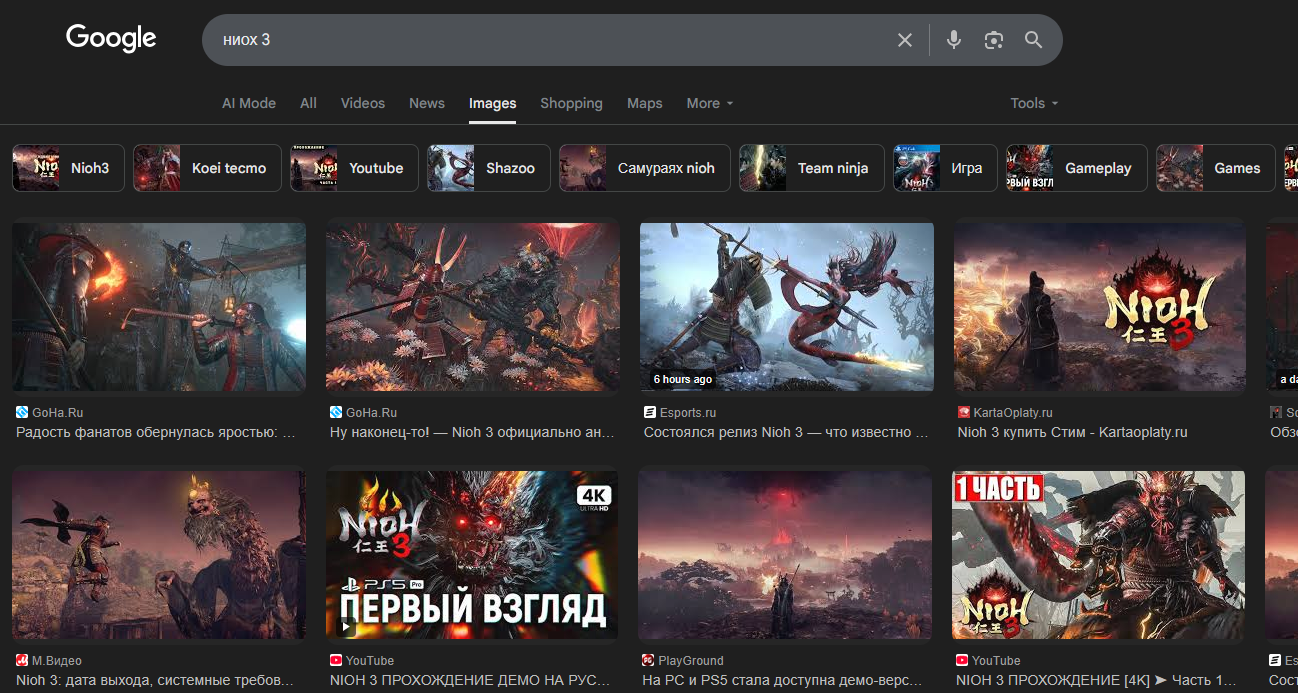Open GoHa.Ru image of samurai with flaming weapon

point(159,306)
